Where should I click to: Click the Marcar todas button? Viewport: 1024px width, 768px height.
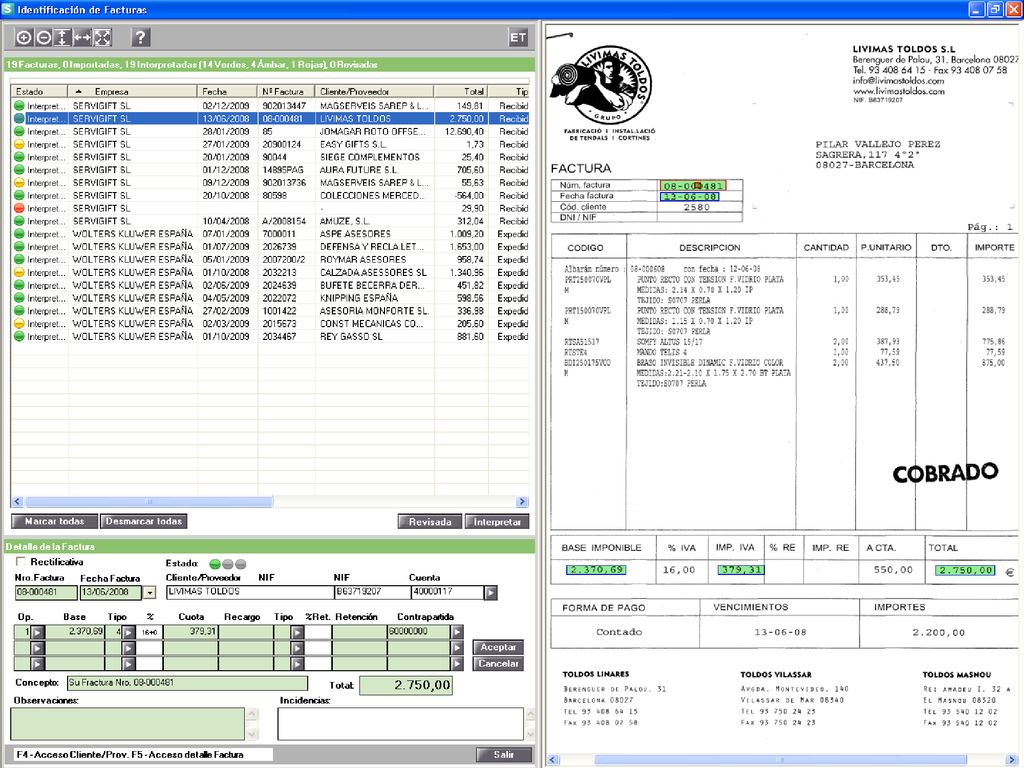[x=55, y=521]
